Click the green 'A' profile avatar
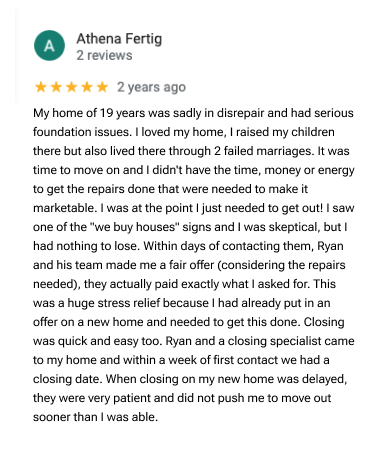The image size is (387, 452). [49, 45]
